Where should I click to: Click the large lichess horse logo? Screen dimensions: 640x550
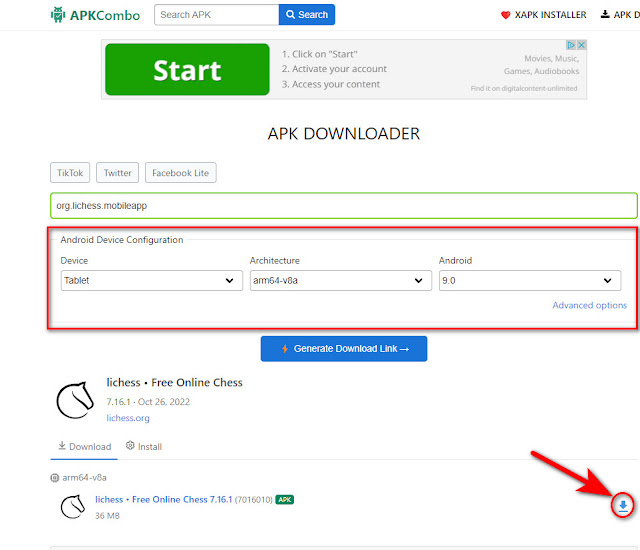(76, 400)
